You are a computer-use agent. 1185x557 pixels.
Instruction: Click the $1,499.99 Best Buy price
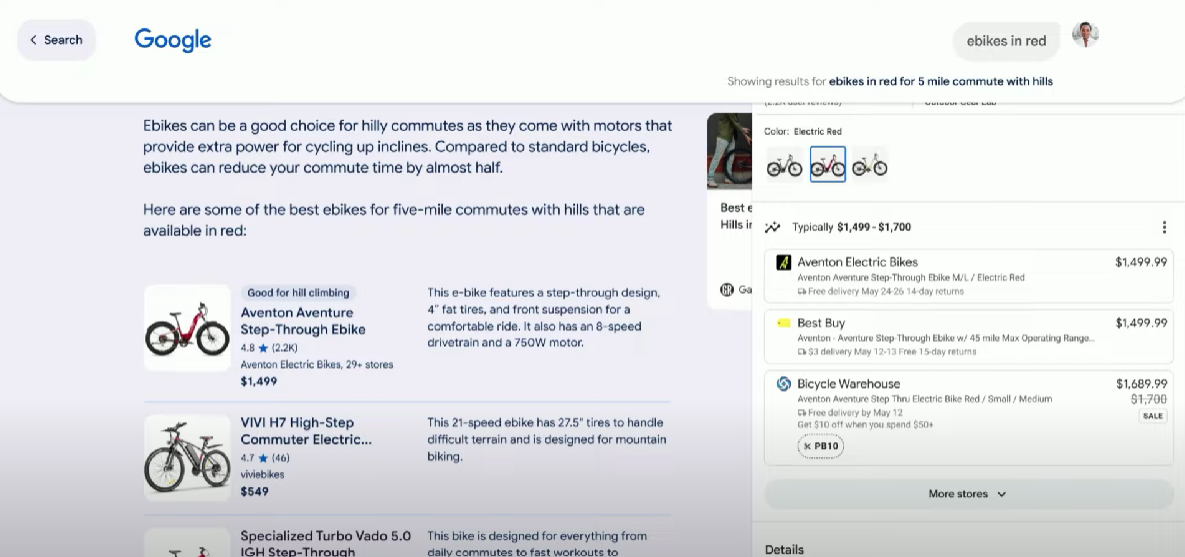(x=1141, y=323)
